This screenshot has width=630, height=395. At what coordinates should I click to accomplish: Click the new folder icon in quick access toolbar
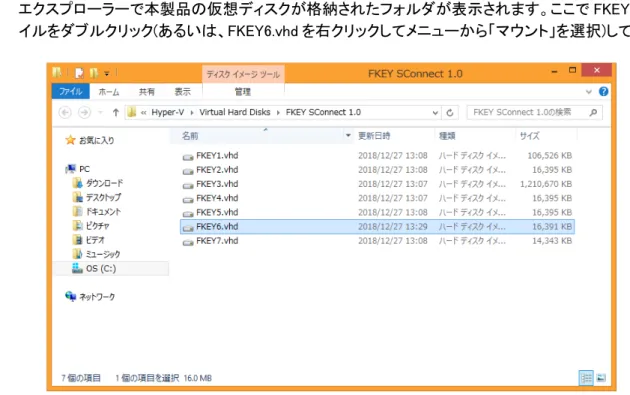pos(94,73)
